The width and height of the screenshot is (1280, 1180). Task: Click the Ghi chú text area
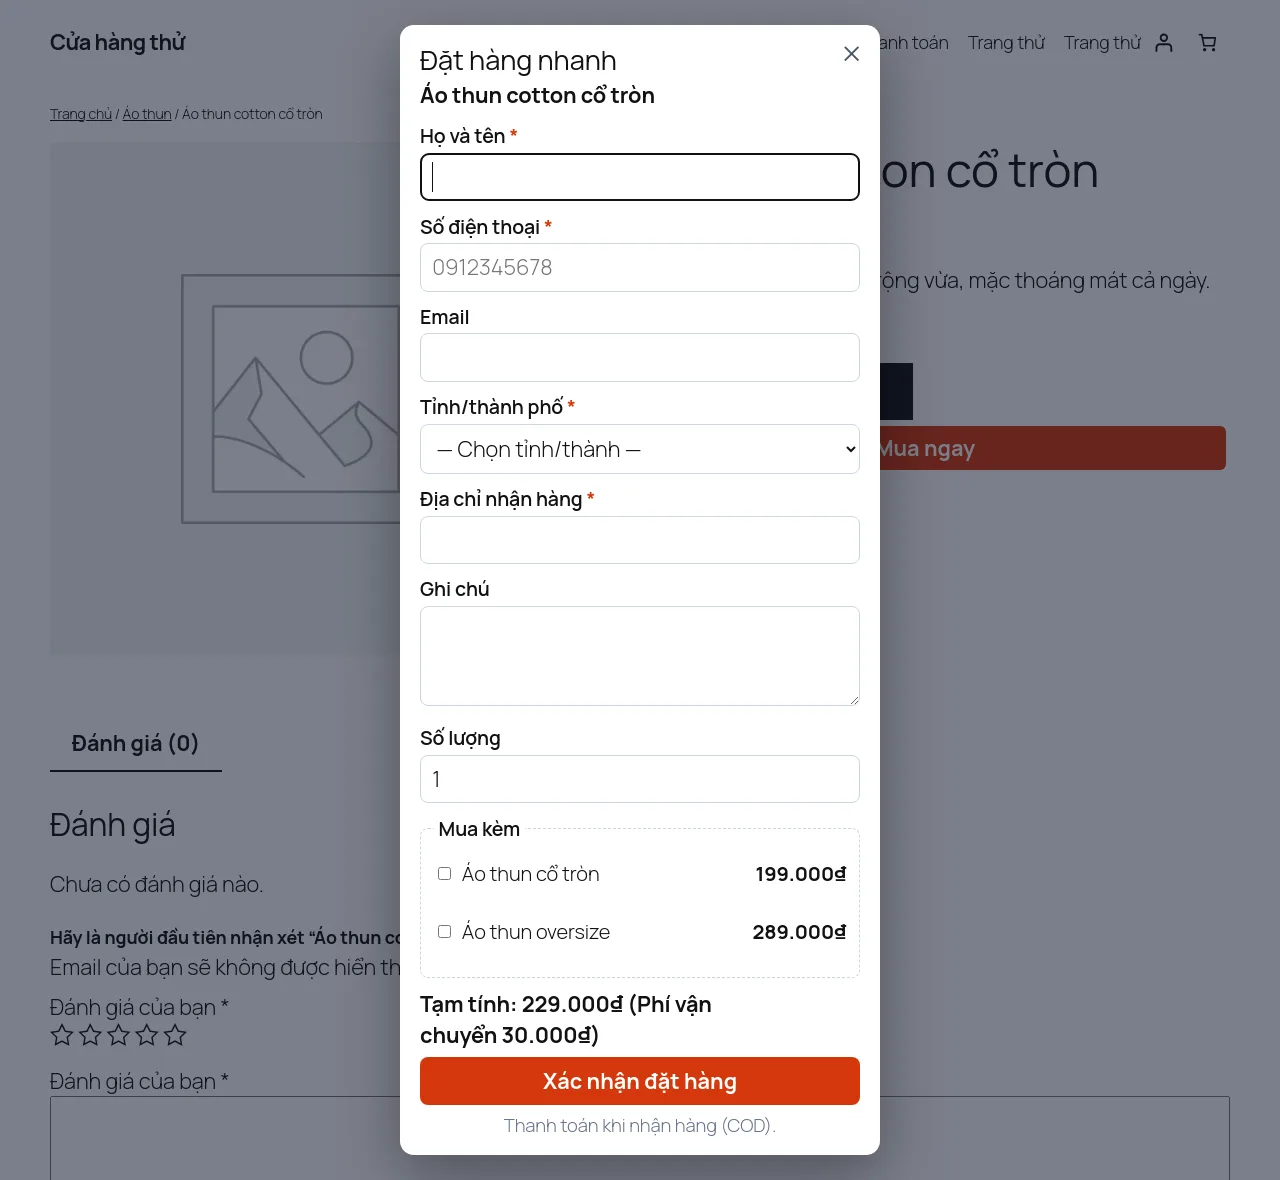[640, 656]
